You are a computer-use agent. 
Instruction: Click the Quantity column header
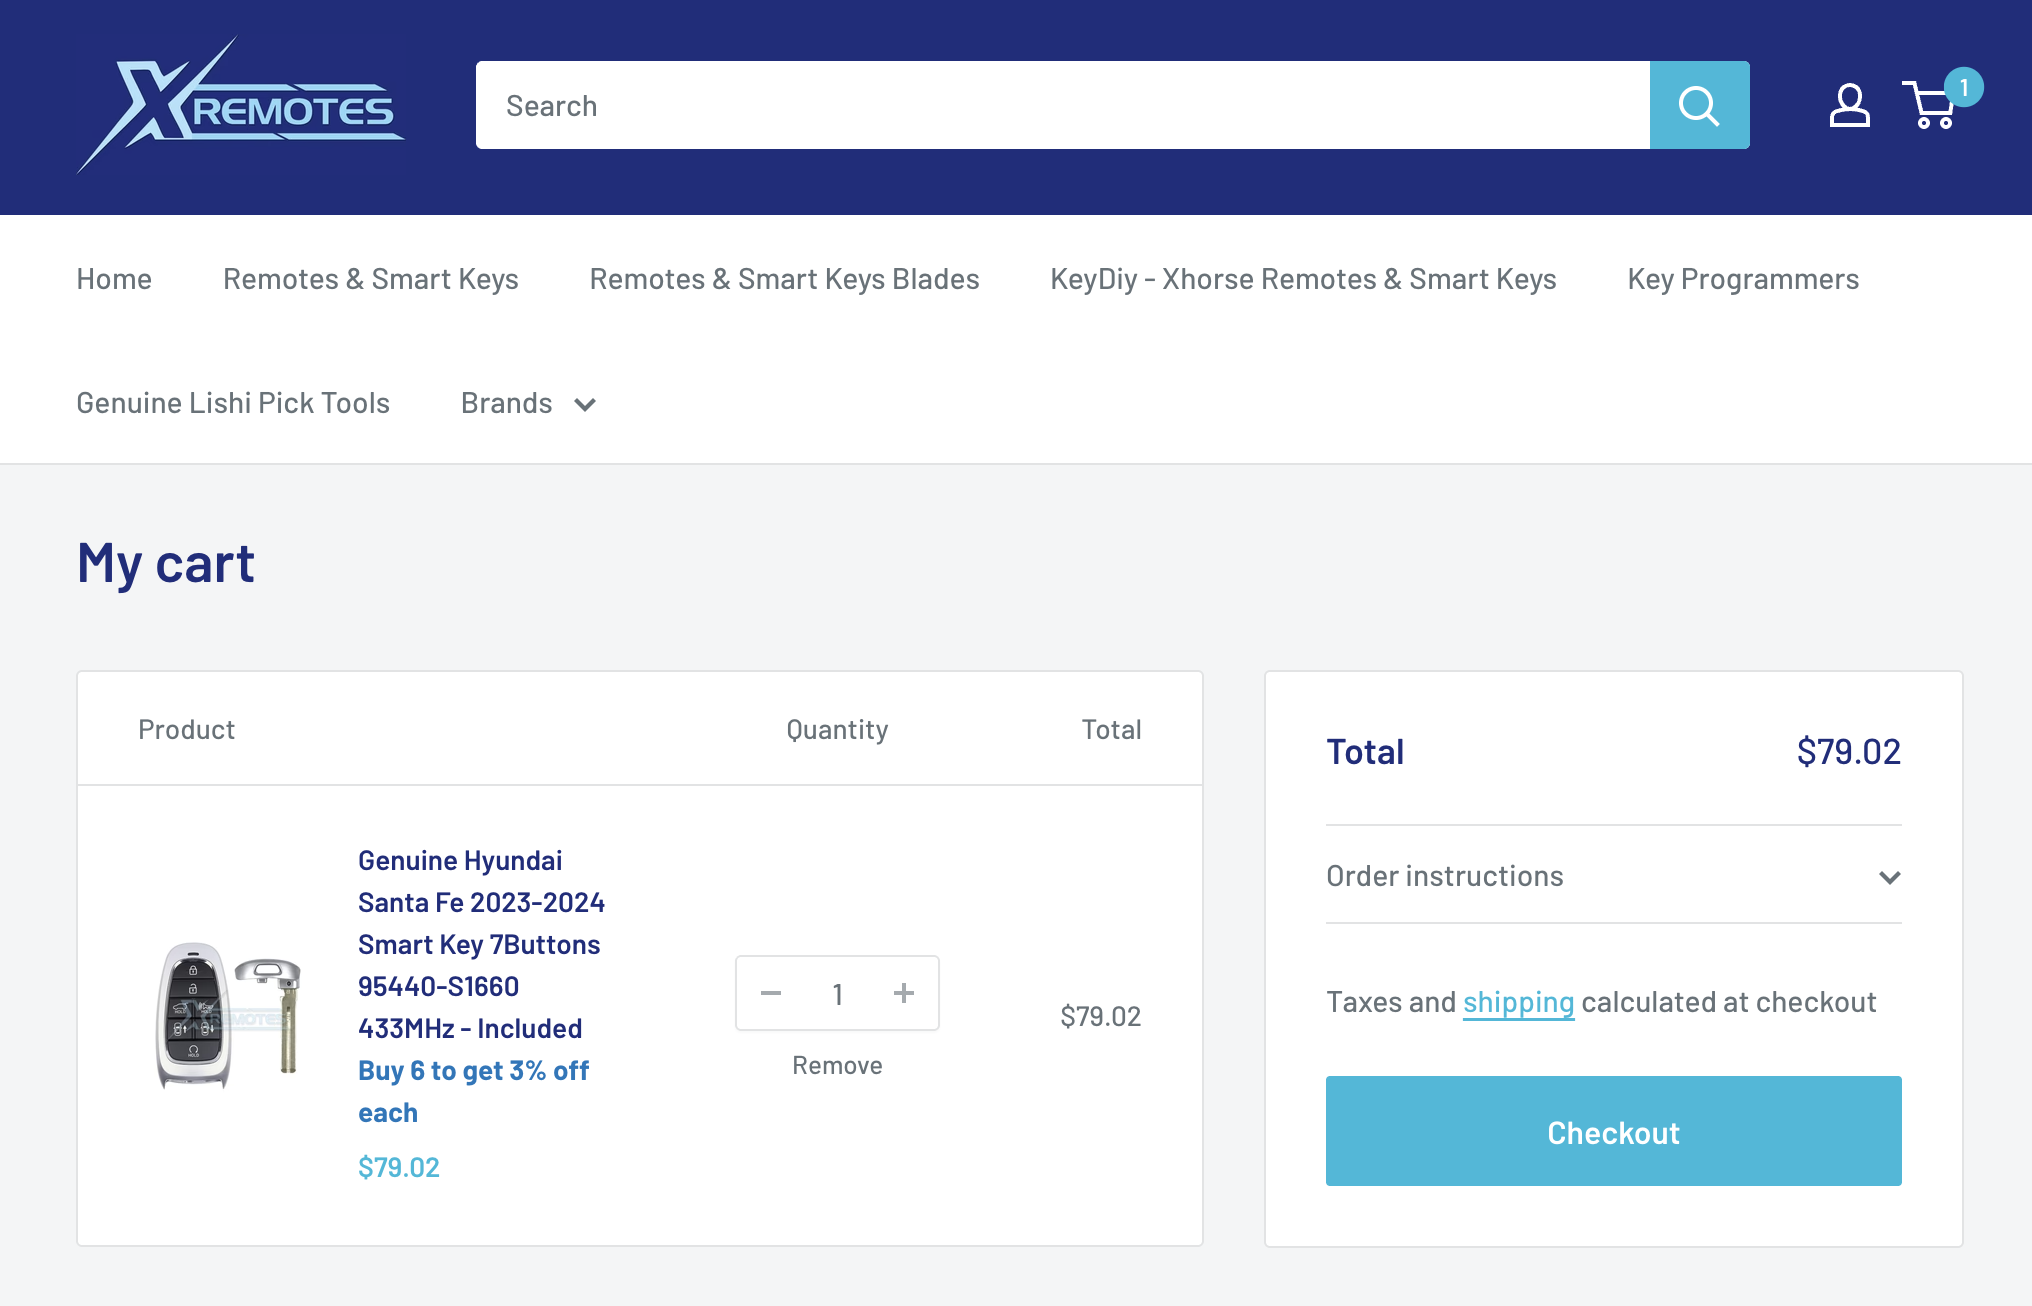[837, 730]
